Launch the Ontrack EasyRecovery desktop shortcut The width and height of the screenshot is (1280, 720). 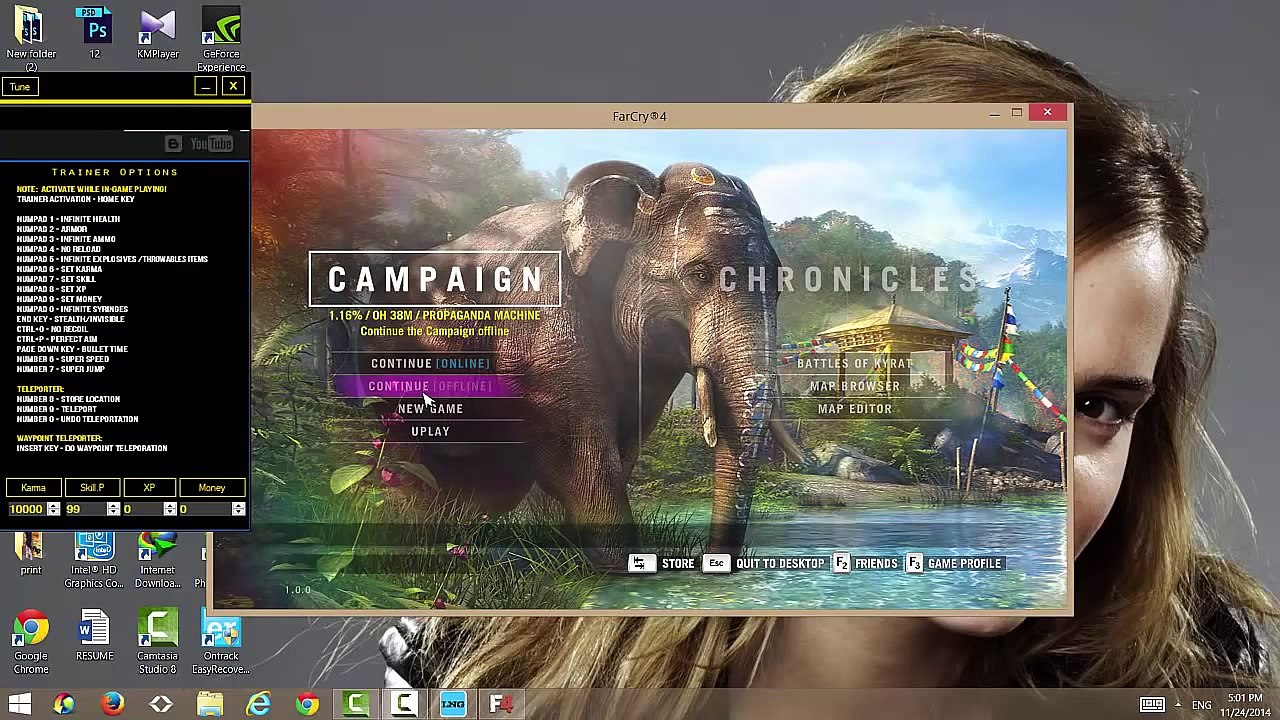pos(221,642)
